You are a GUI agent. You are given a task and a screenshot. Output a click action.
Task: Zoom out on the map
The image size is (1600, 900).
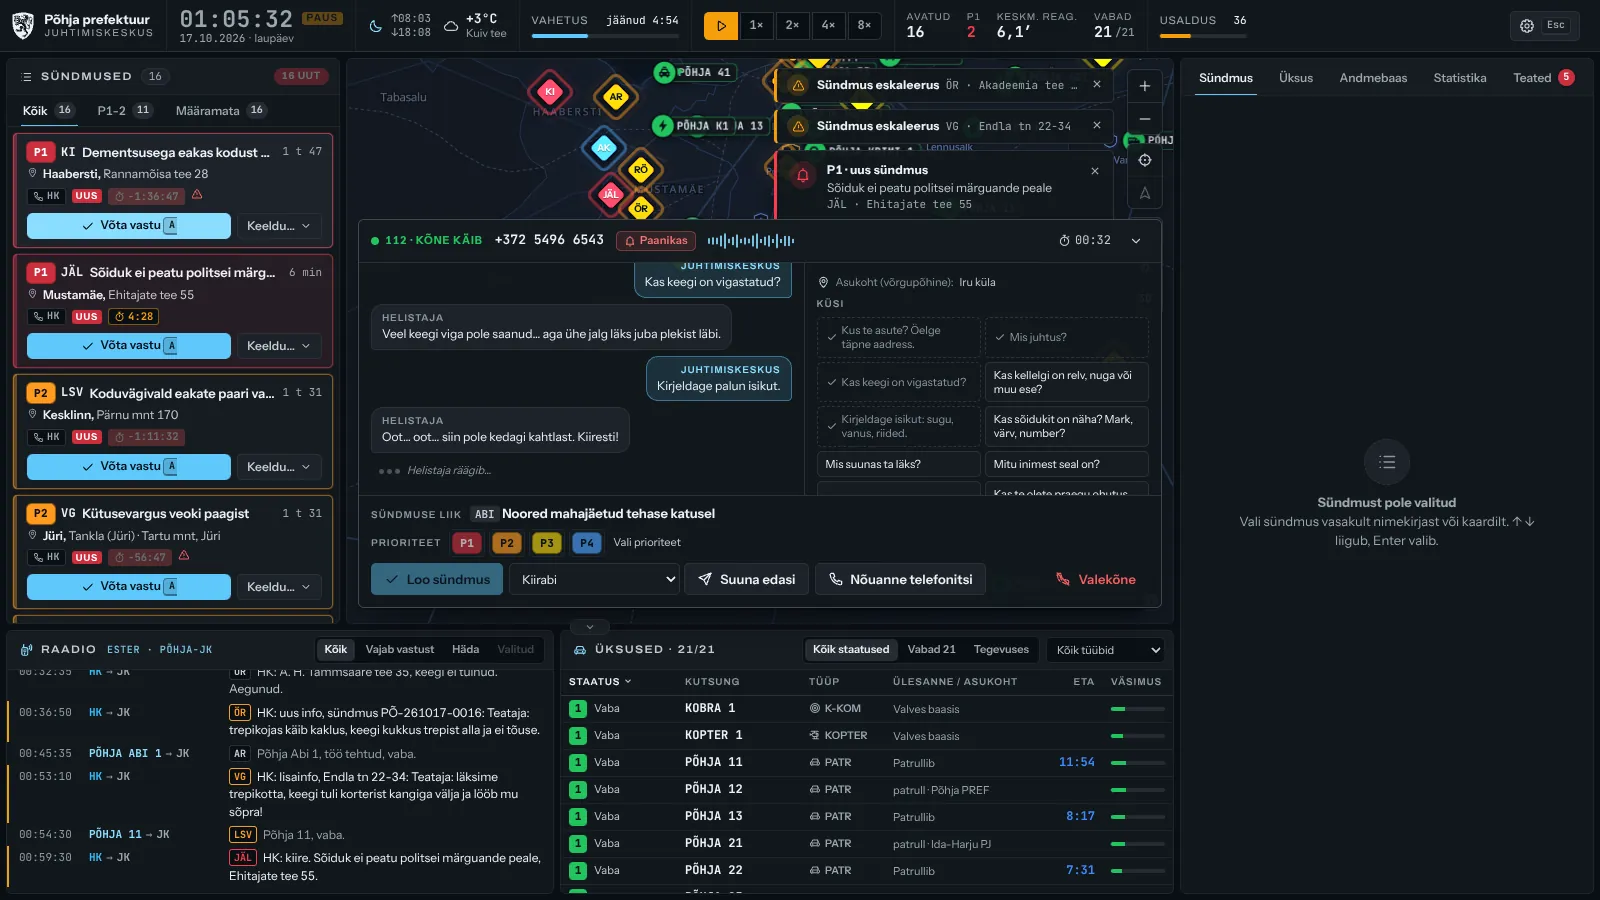pyautogui.click(x=1145, y=119)
